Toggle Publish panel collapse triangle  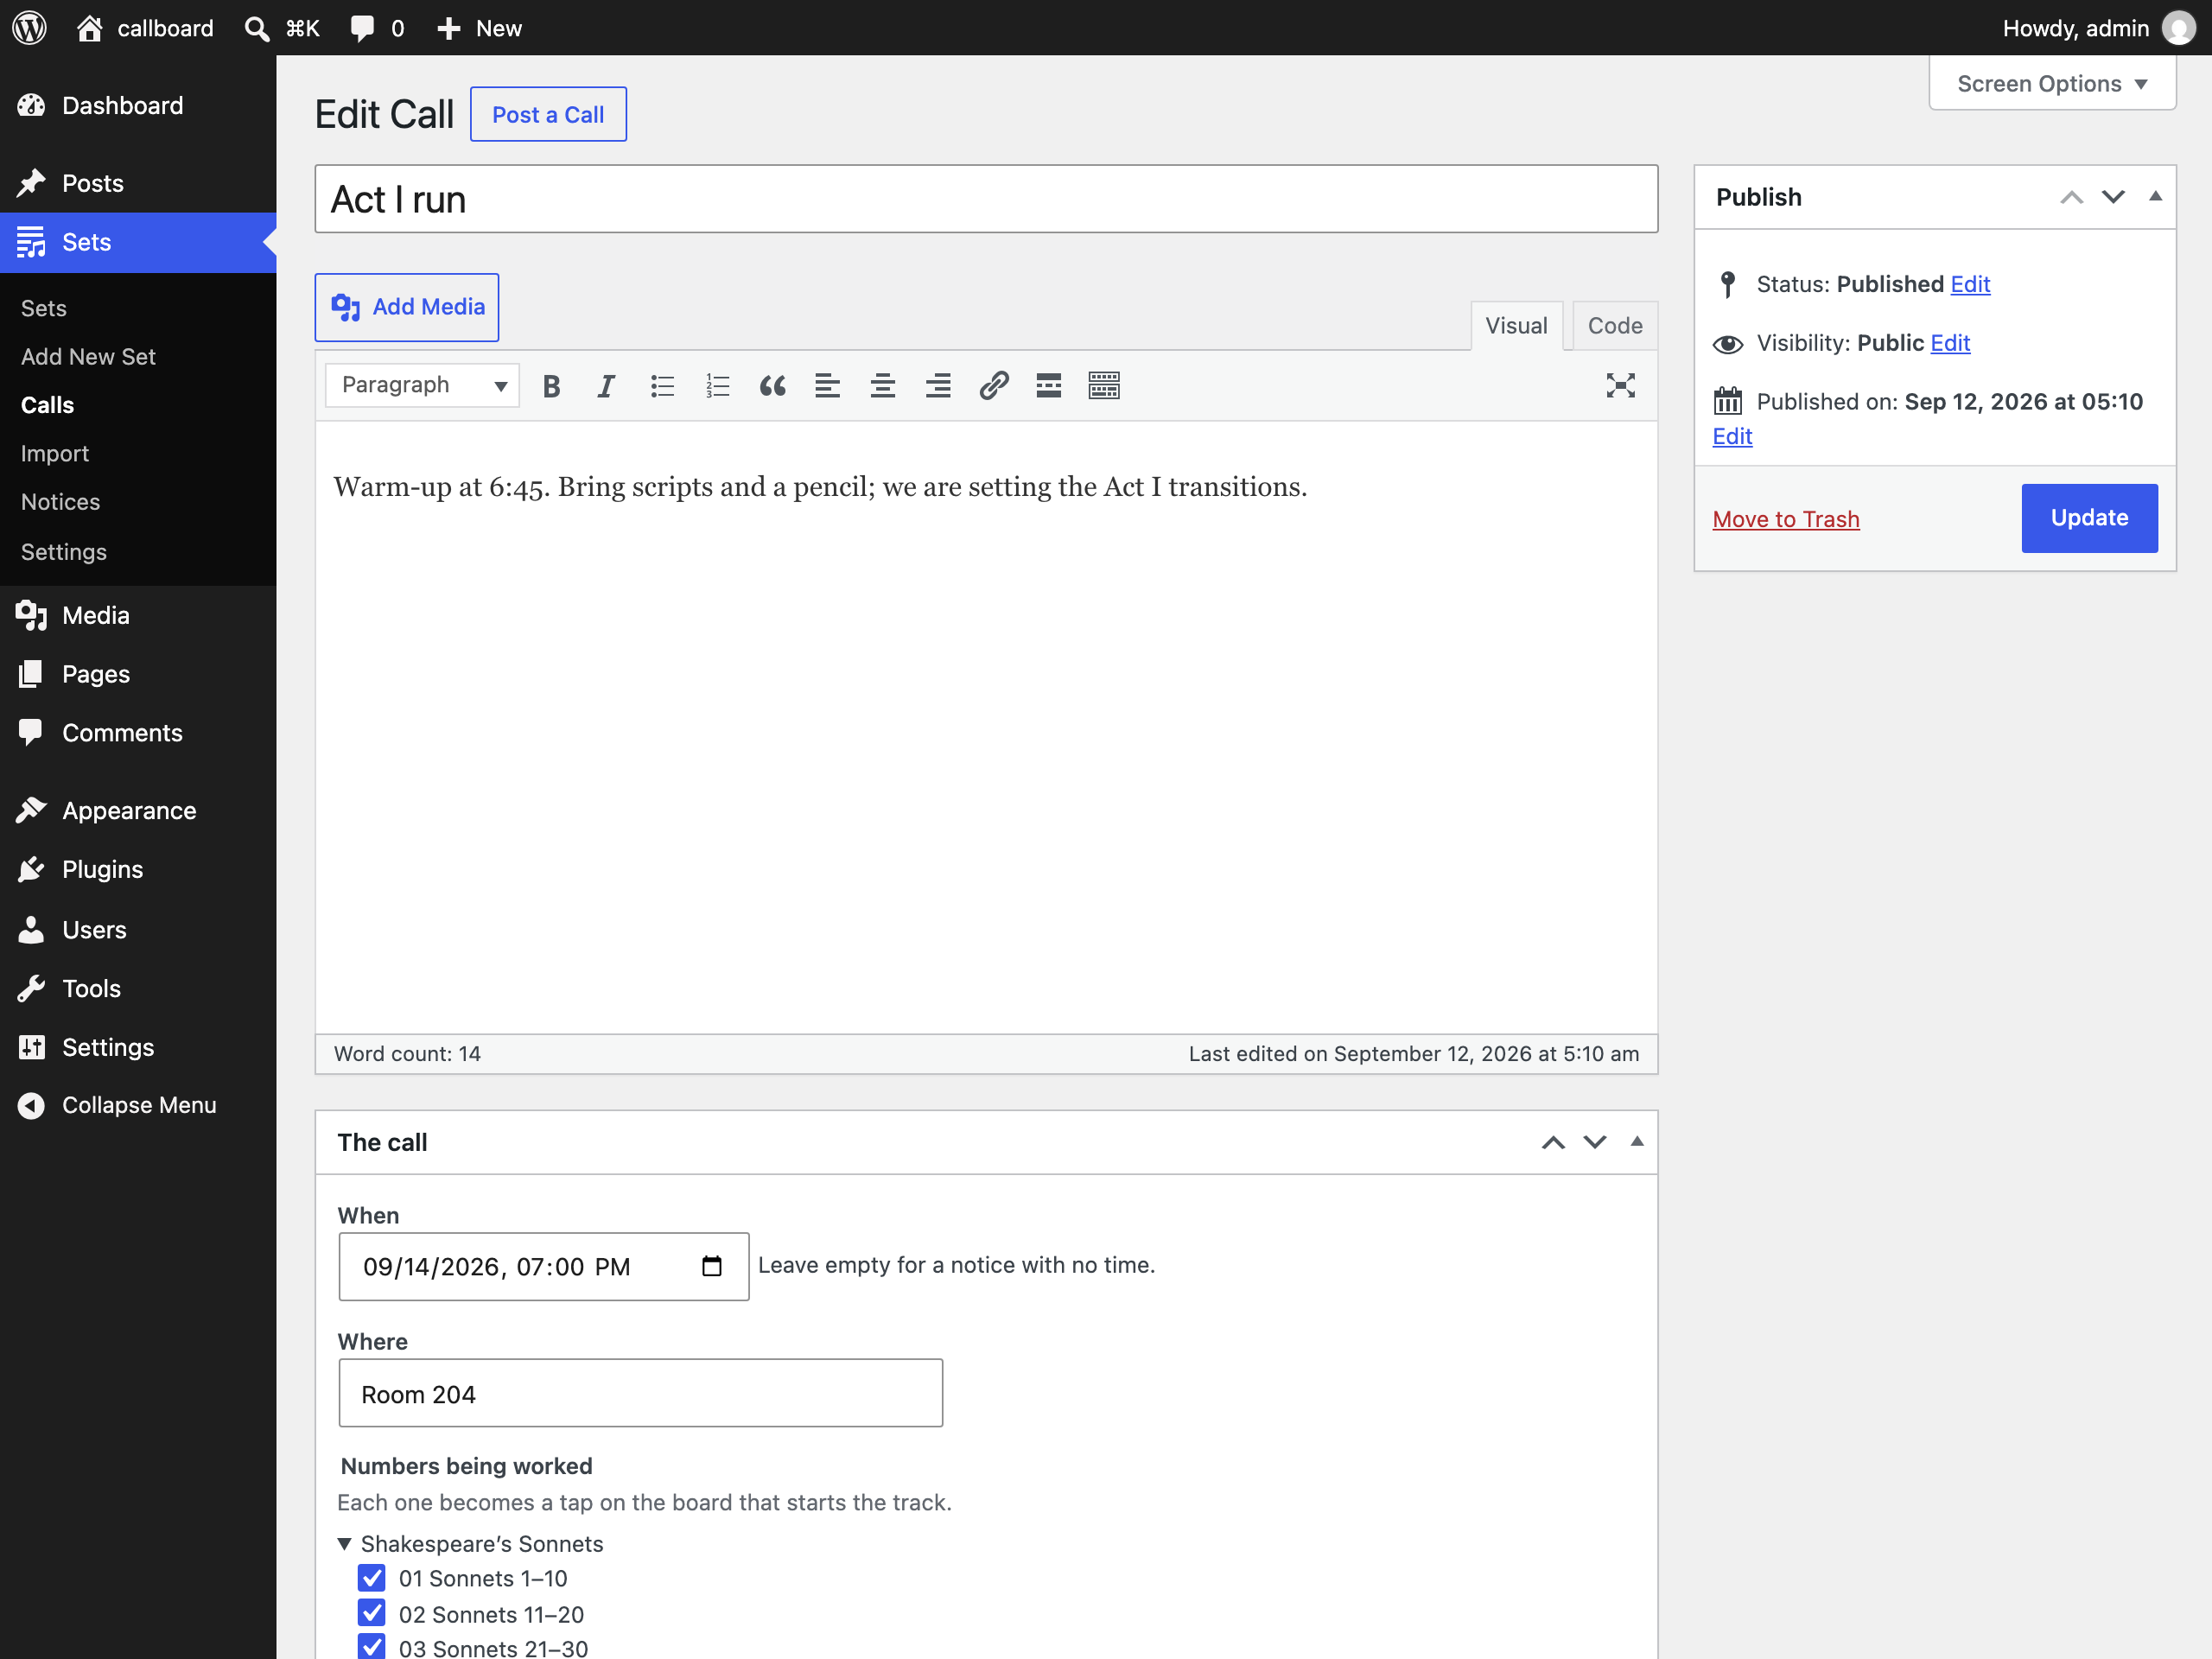tap(2155, 196)
